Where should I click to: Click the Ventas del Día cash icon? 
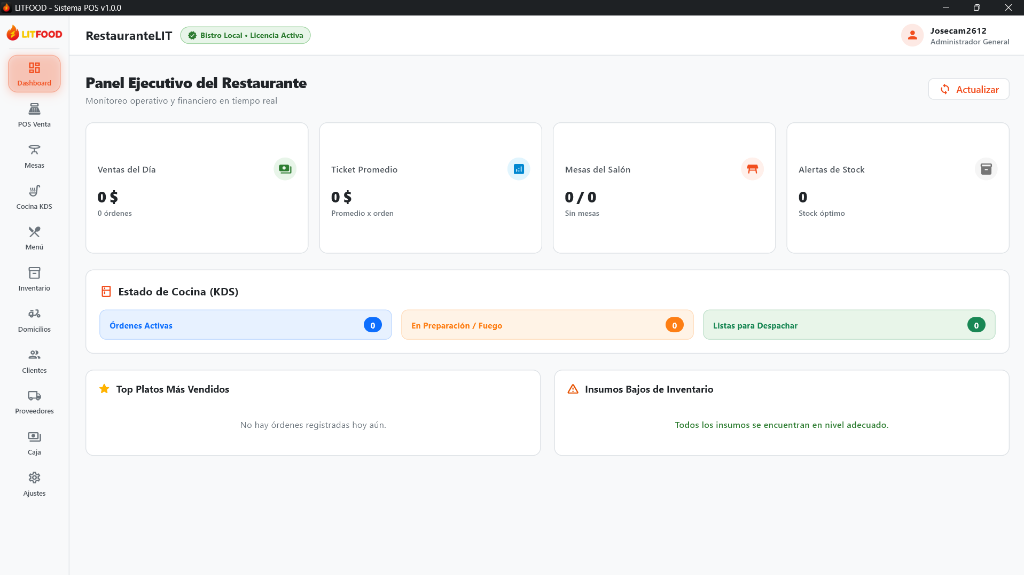[x=285, y=169]
